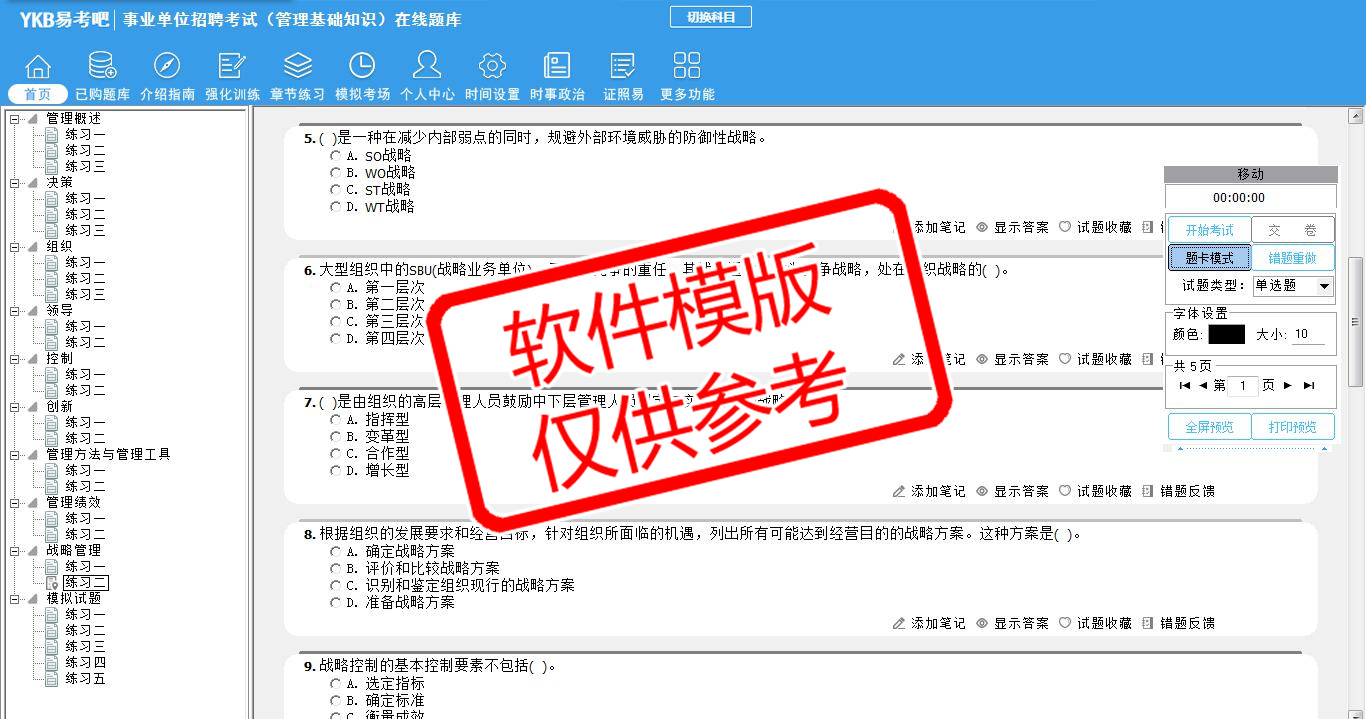Click the 切换科目 button

[710, 17]
